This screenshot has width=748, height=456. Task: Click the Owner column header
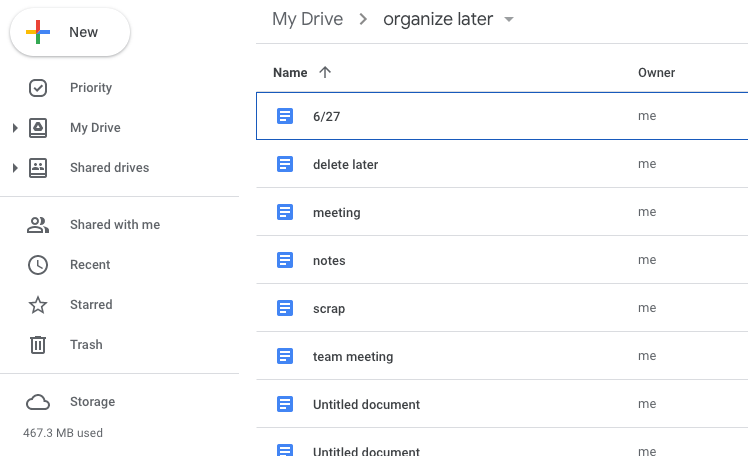pyautogui.click(x=656, y=72)
